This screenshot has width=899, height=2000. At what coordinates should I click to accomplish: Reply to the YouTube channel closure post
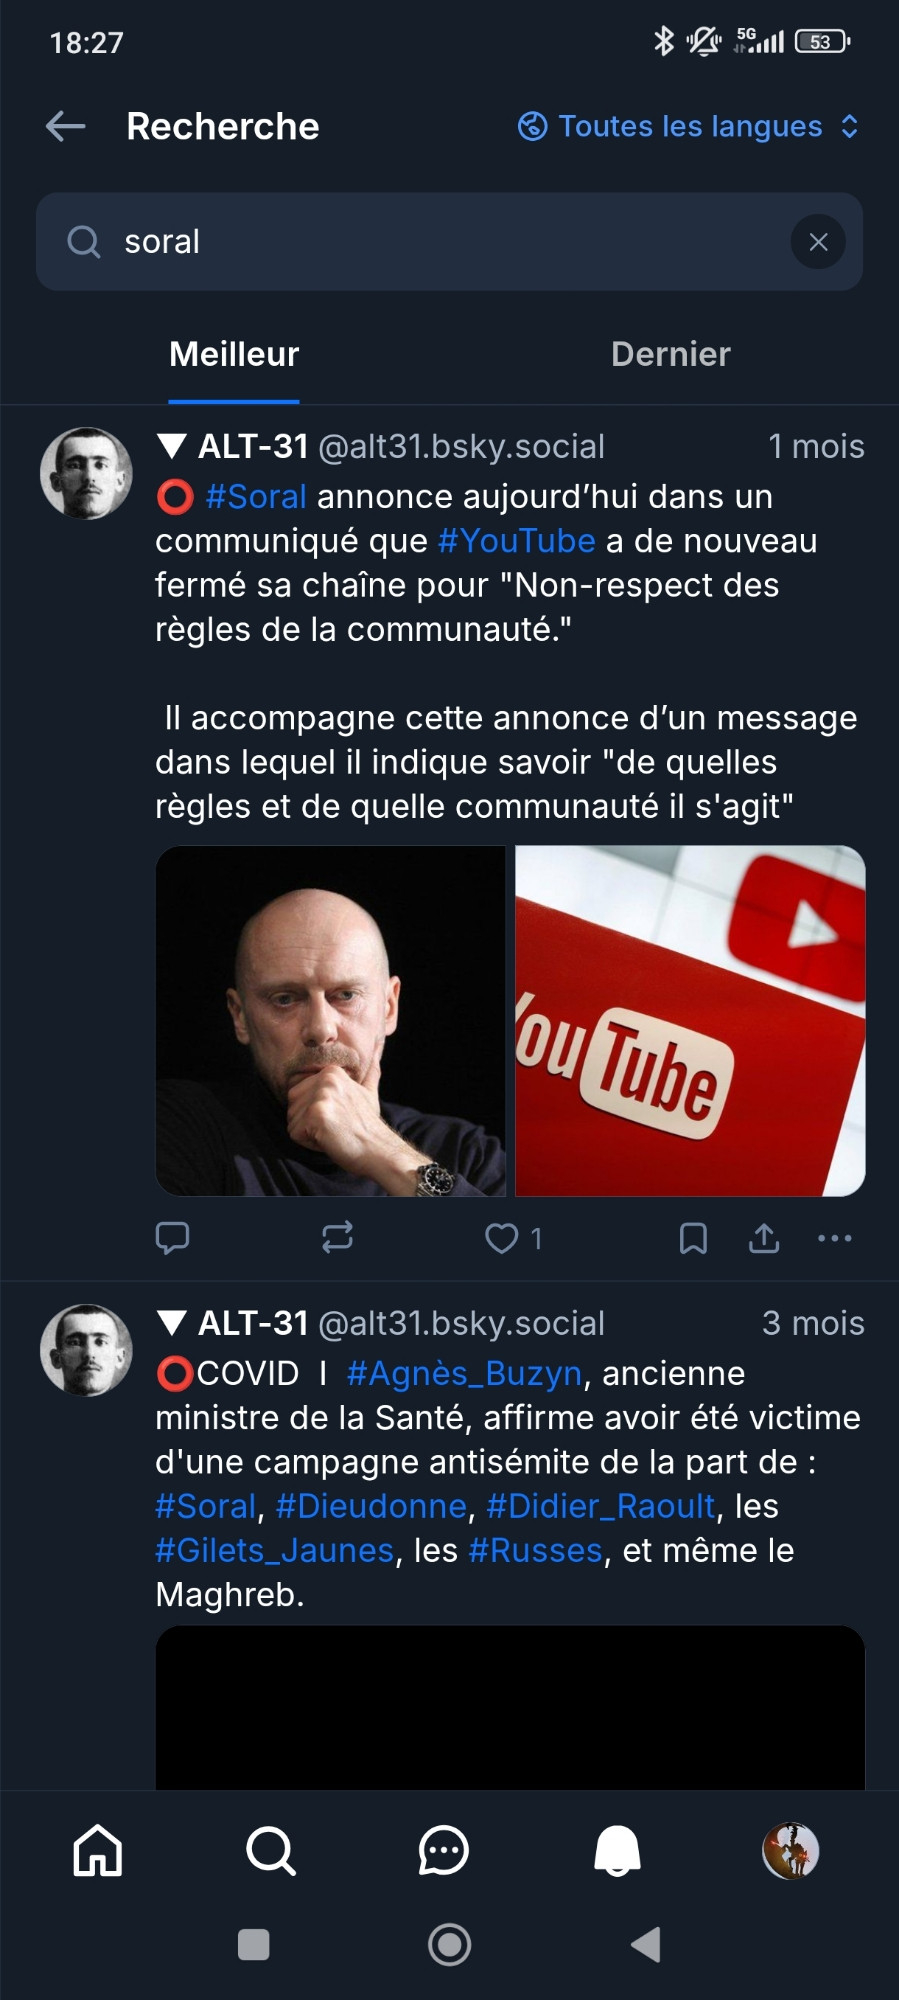click(x=173, y=1238)
